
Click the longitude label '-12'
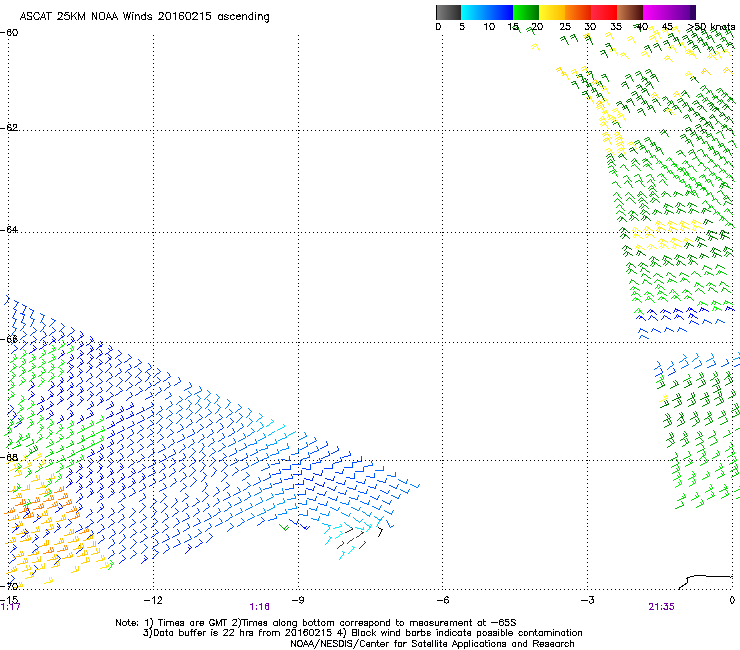[153, 600]
